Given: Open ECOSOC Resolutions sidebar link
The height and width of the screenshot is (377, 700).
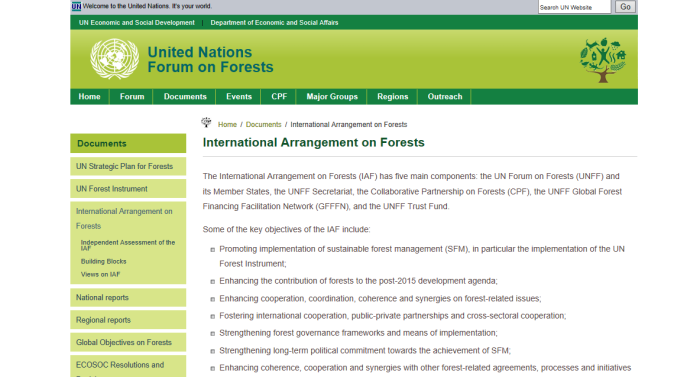Looking at the screenshot, I should [128, 366].
